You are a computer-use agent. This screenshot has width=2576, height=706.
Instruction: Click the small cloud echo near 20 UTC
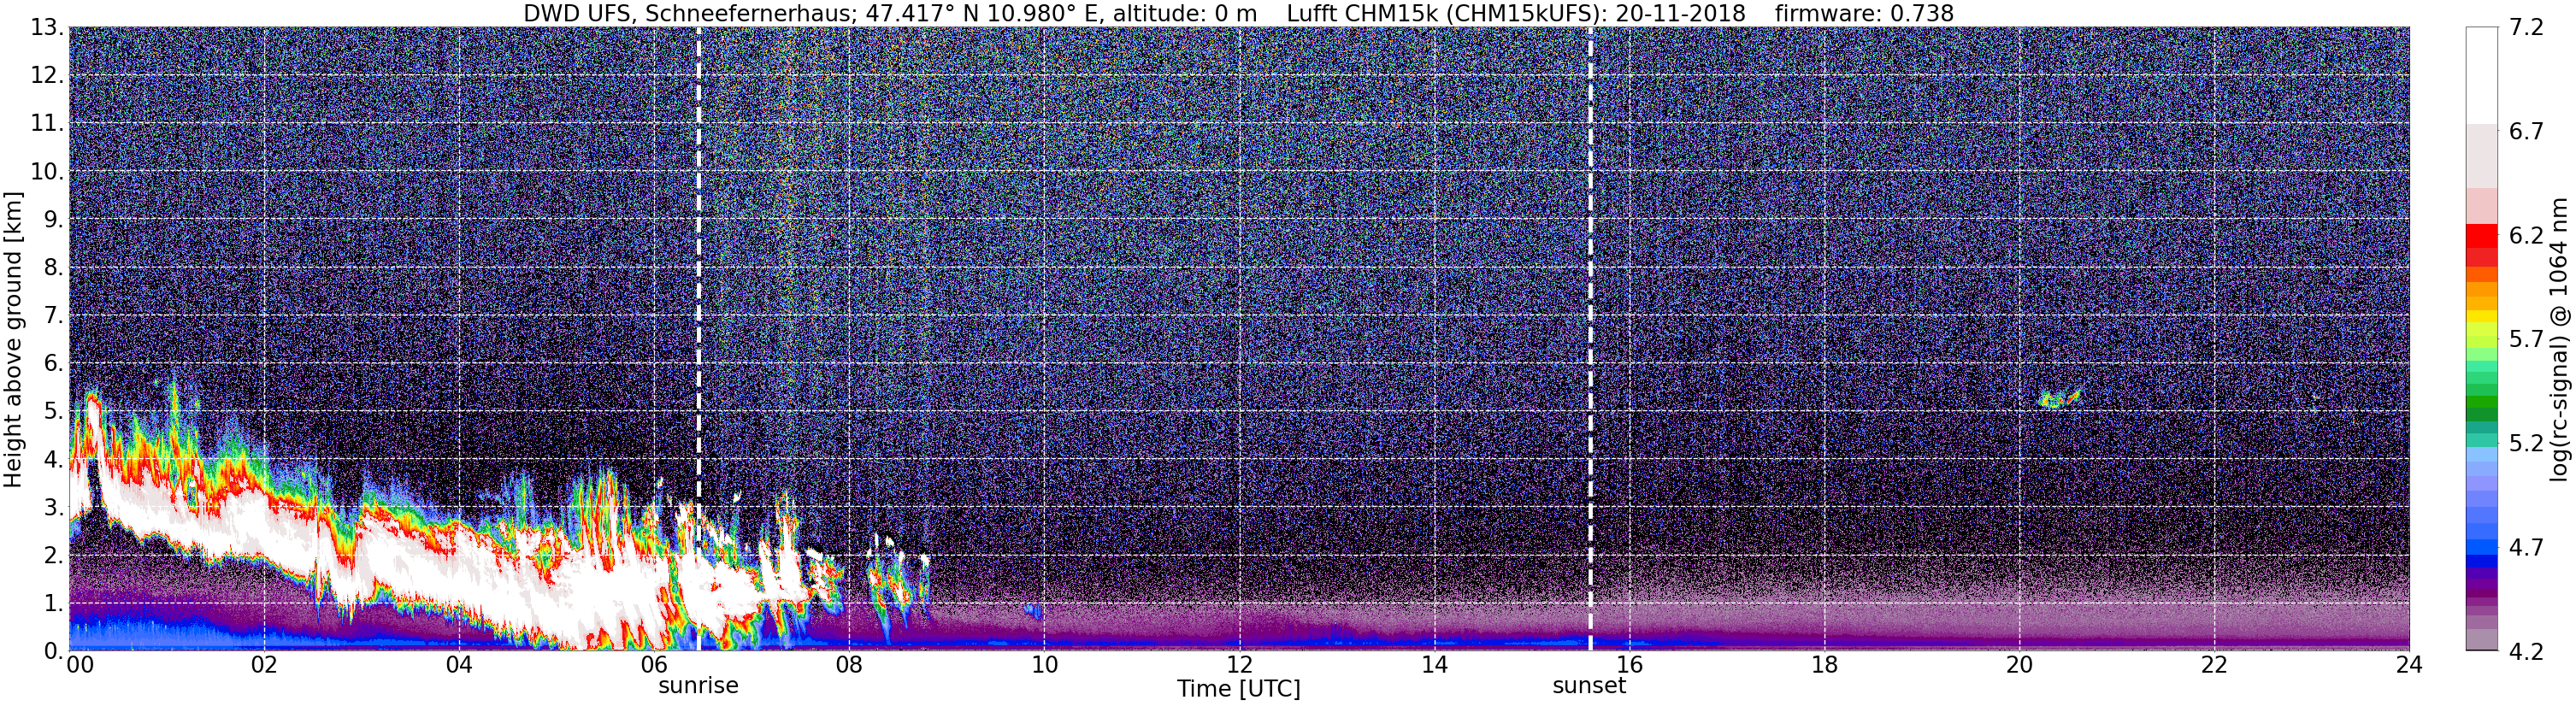tap(2059, 398)
